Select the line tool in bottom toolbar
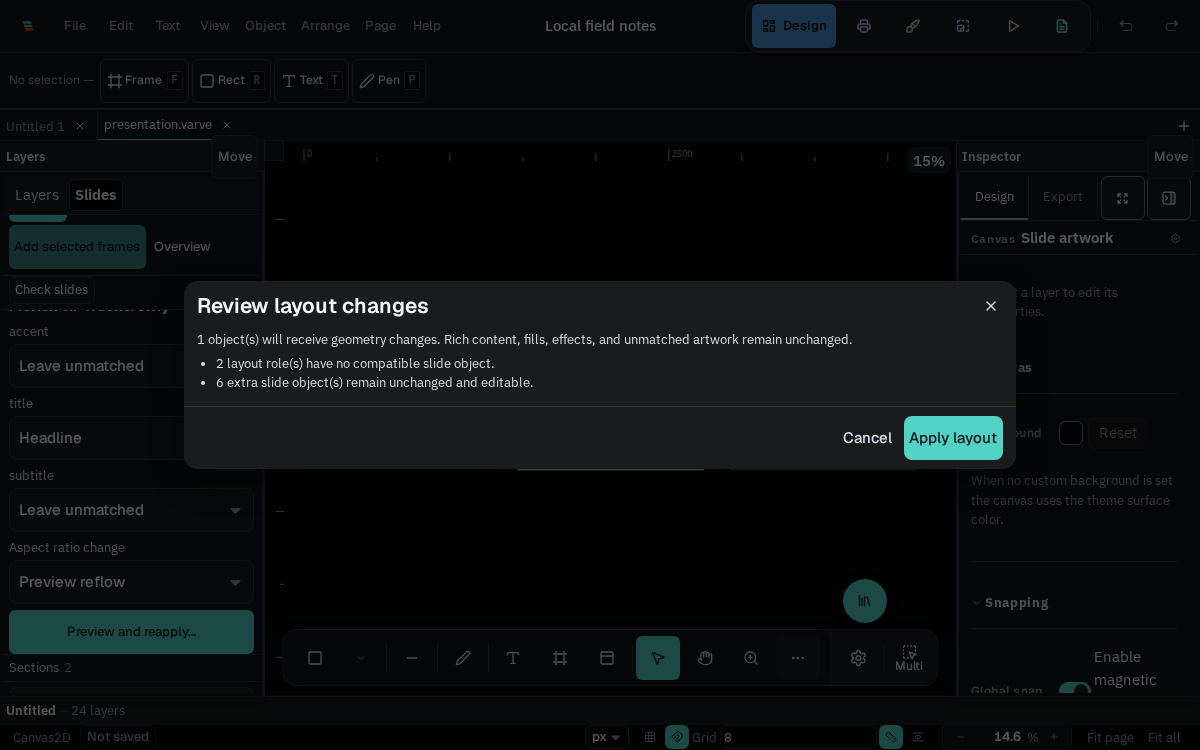The height and width of the screenshot is (750, 1200). pyautogui.click(x=412, y=658)
